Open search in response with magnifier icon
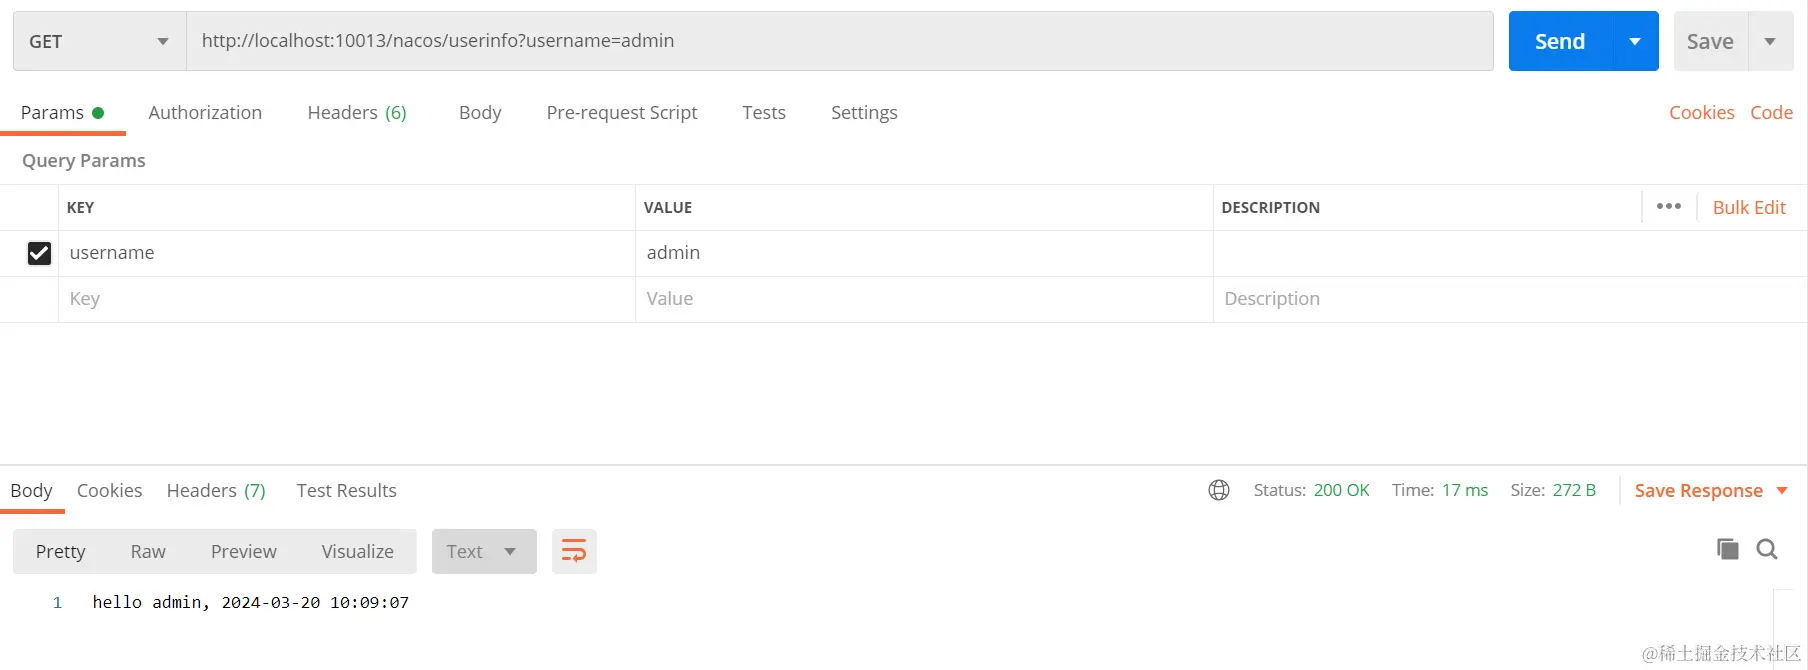This screenshot has width=1808, height=670. click(x=1767, y=549)
